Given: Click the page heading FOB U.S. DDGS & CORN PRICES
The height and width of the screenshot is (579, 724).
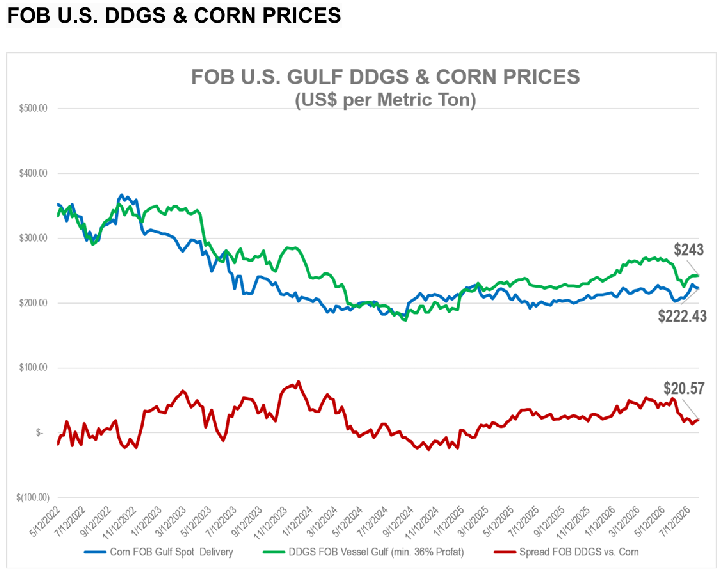Looking at the screenshot, I should [174, 16].
